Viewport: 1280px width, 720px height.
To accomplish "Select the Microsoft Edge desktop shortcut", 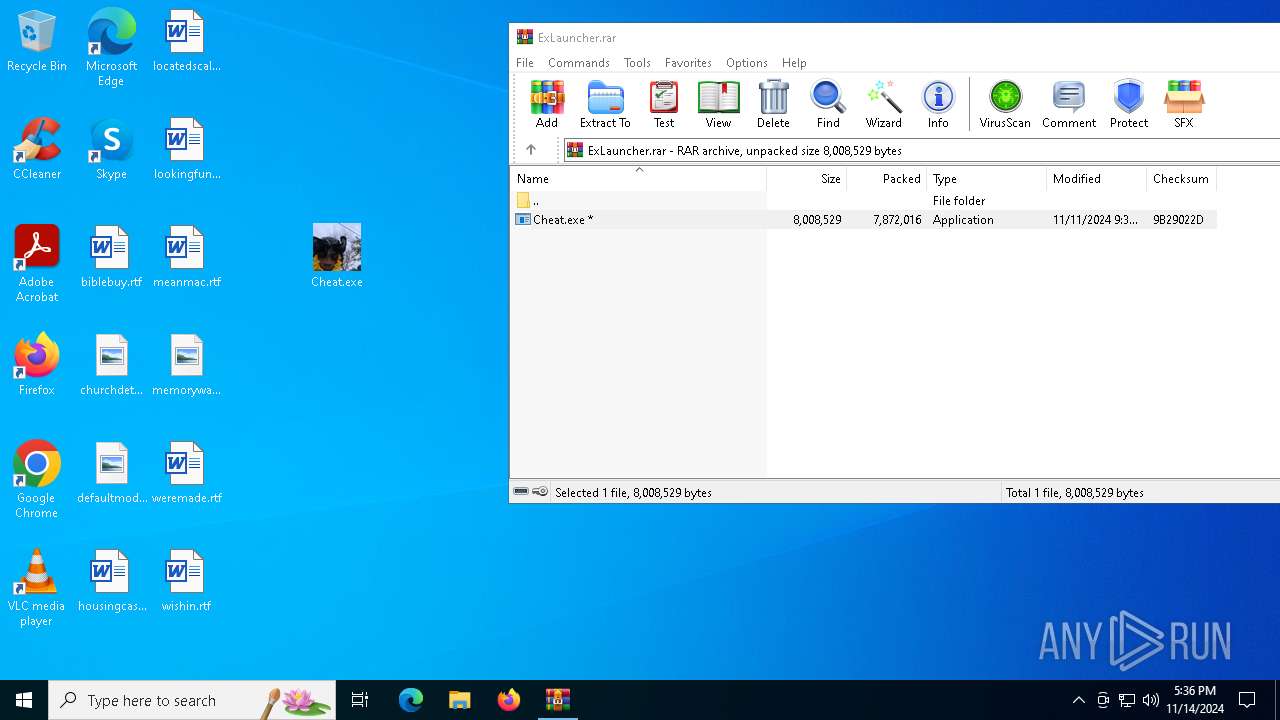I will (x=111, y=47).
